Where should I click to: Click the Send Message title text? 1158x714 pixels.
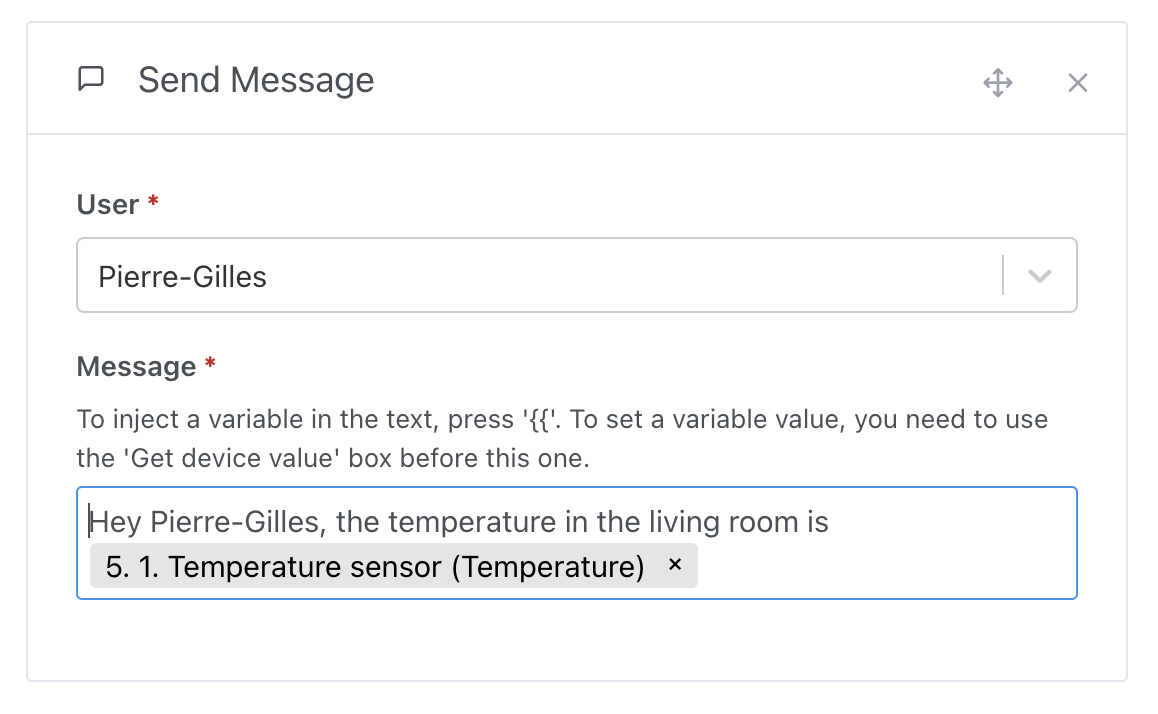[256, 80]
